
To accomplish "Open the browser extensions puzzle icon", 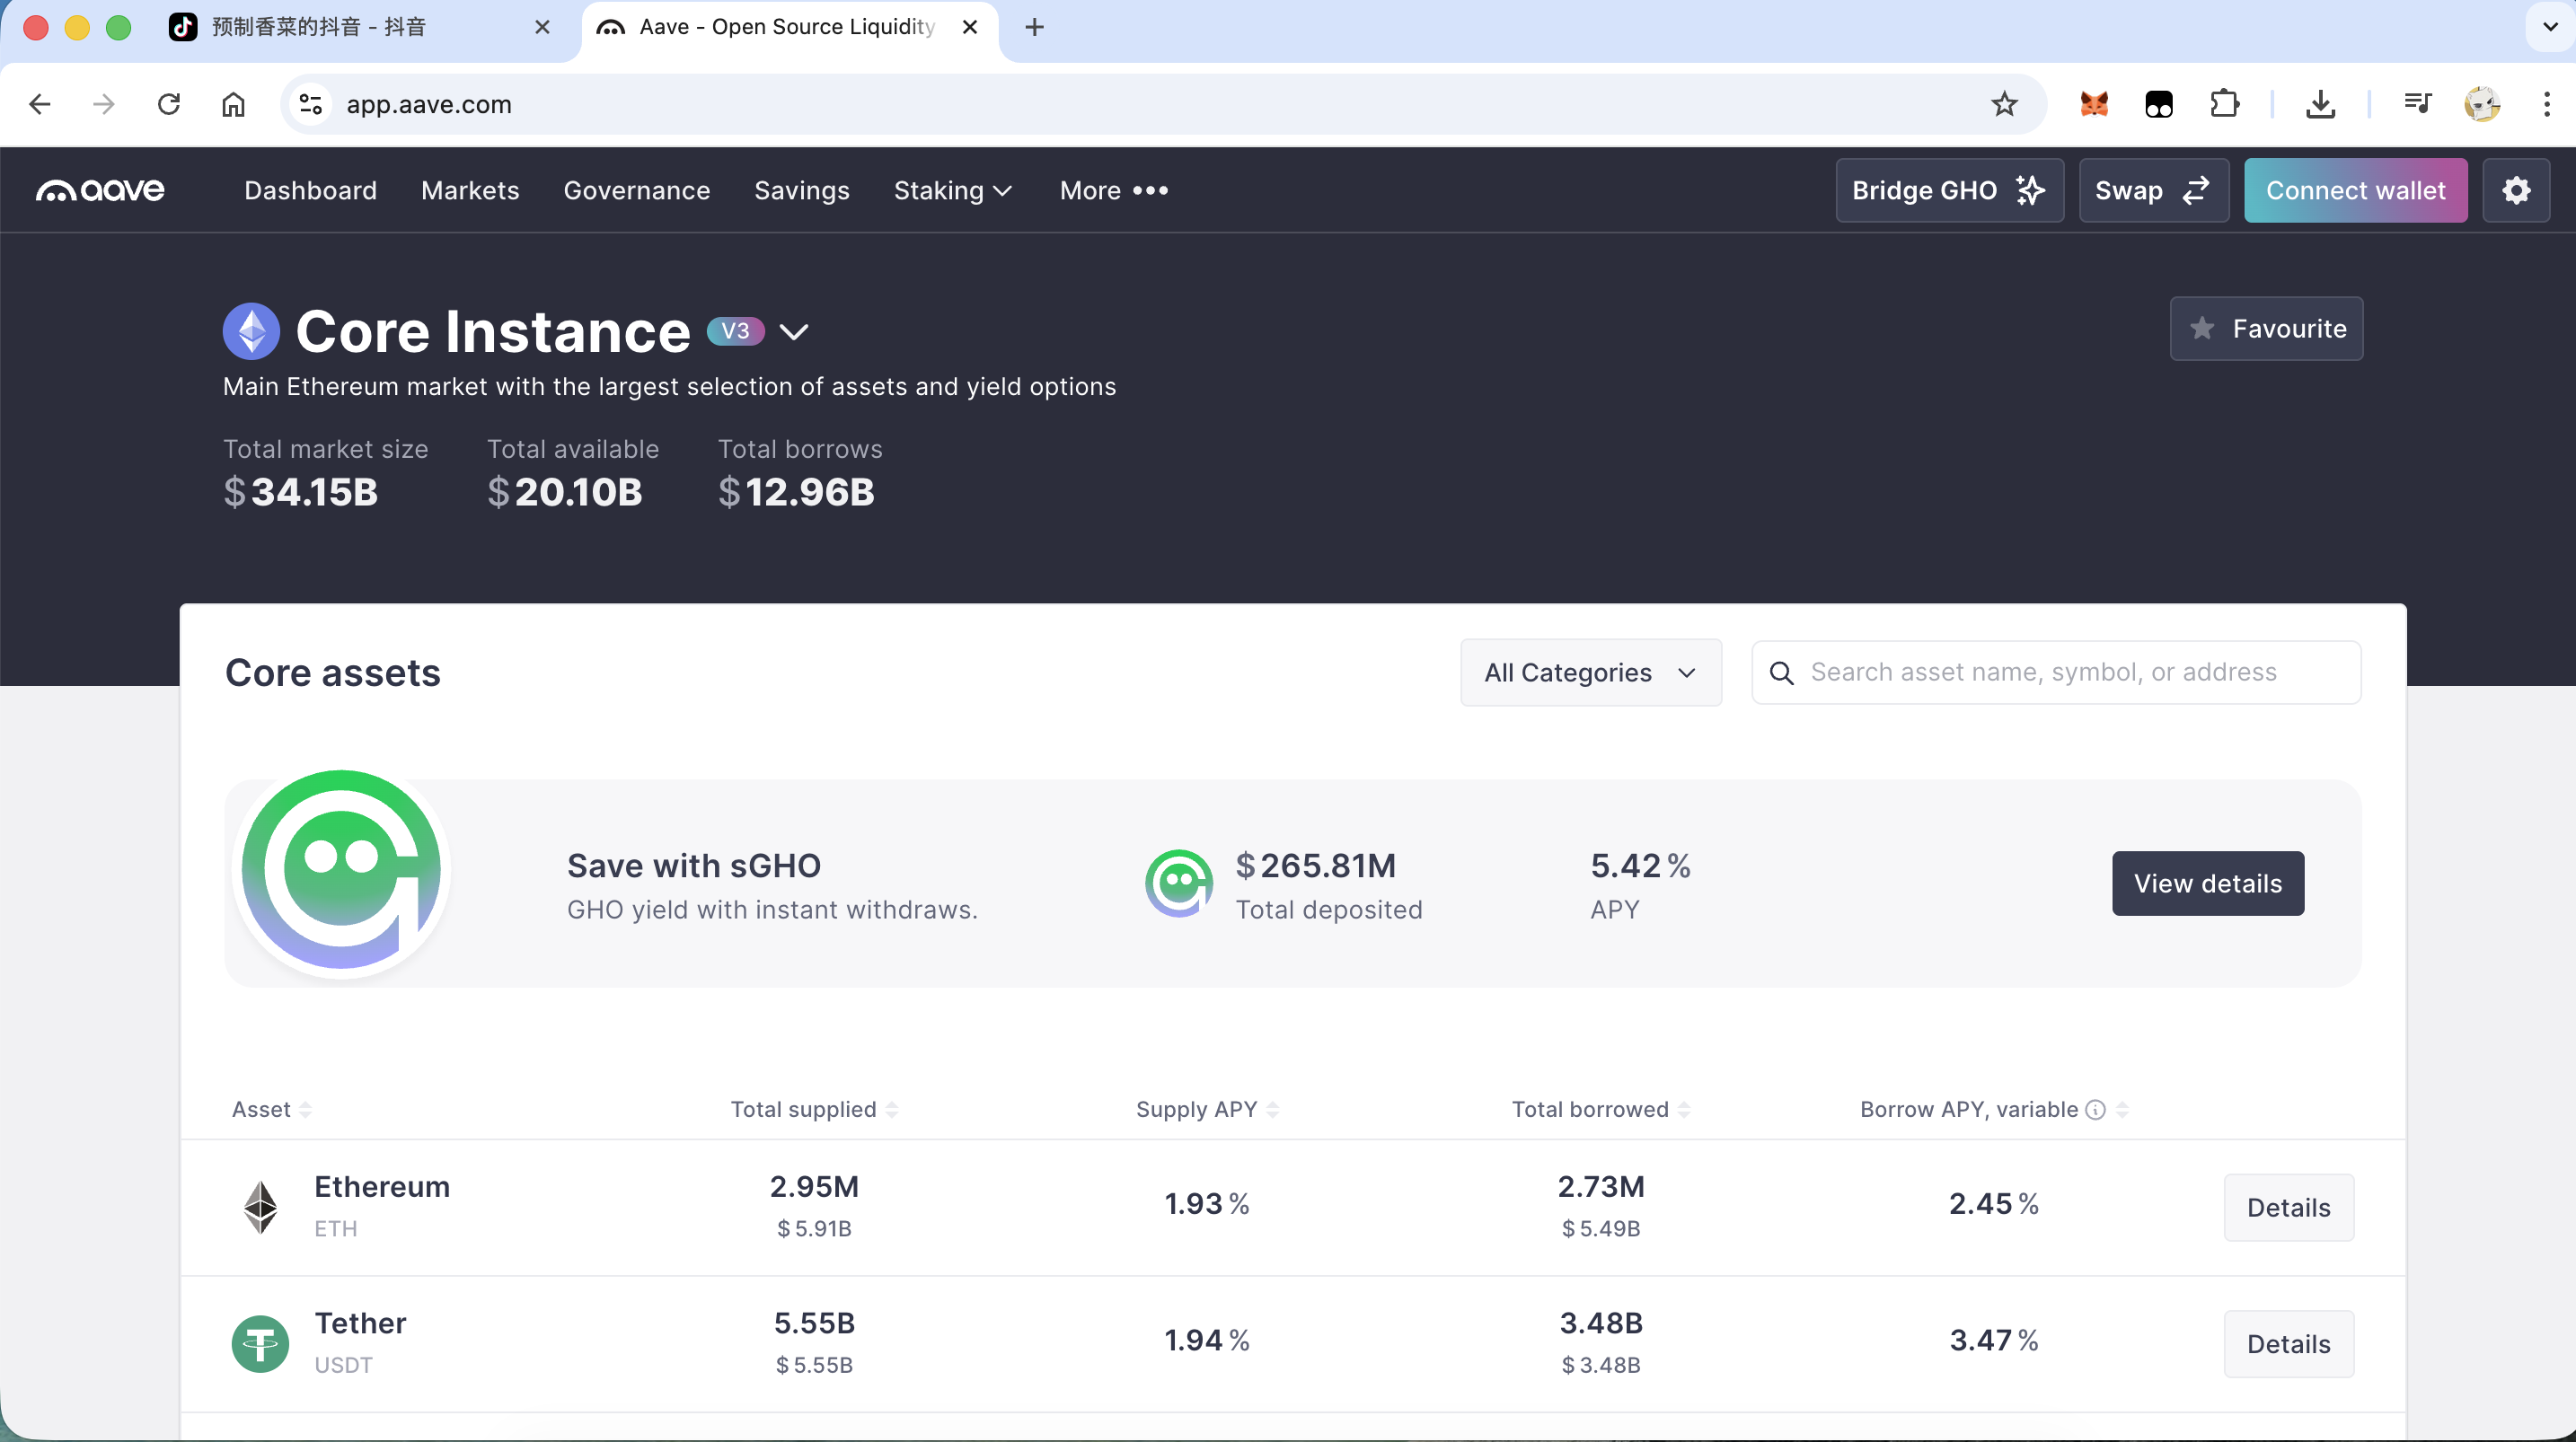I will click(x=2224, y=104).
